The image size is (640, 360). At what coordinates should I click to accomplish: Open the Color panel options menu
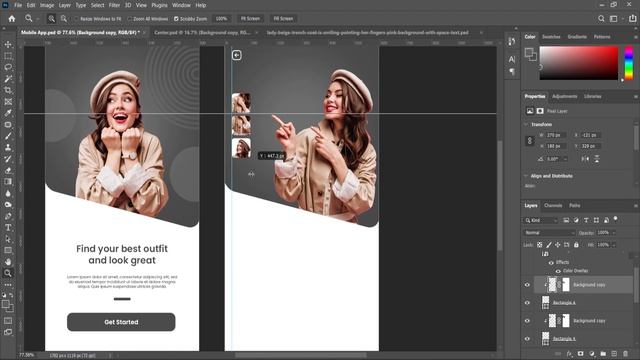point(636,37)
